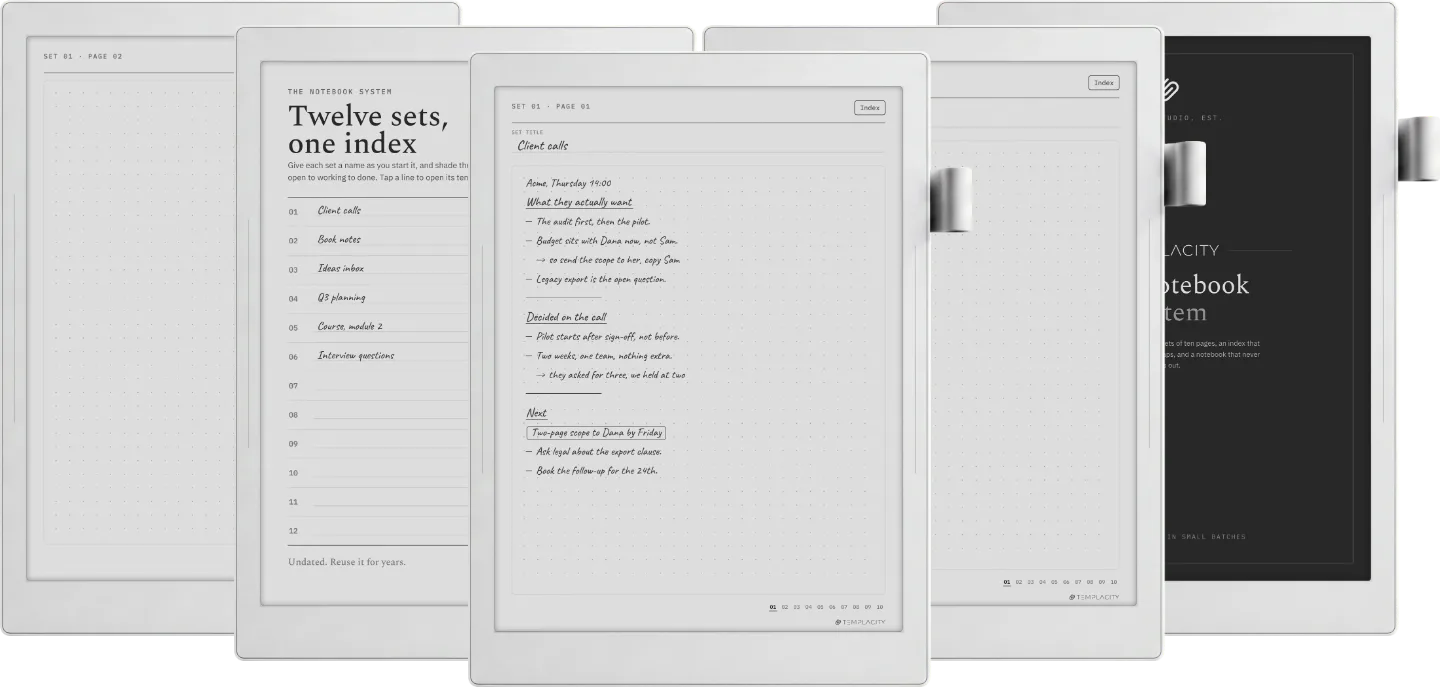
Task: Open index line 04 Q3 planning
Action: pos(378,298)
